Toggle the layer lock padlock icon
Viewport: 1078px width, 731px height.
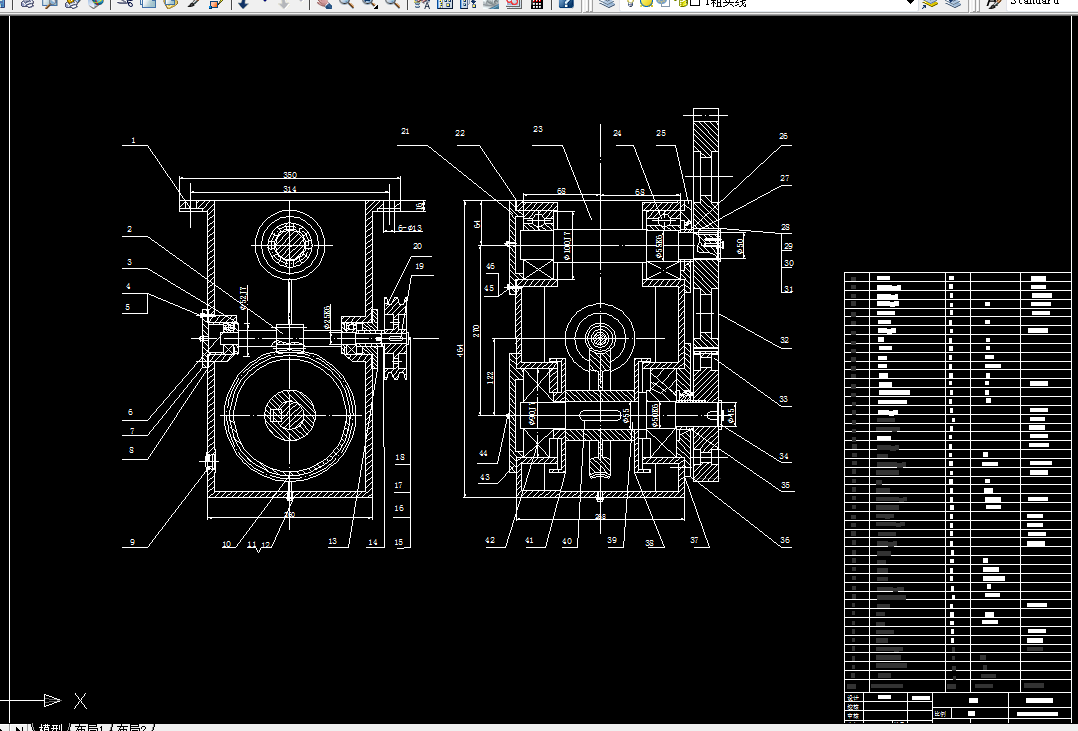tap(682, 3)
